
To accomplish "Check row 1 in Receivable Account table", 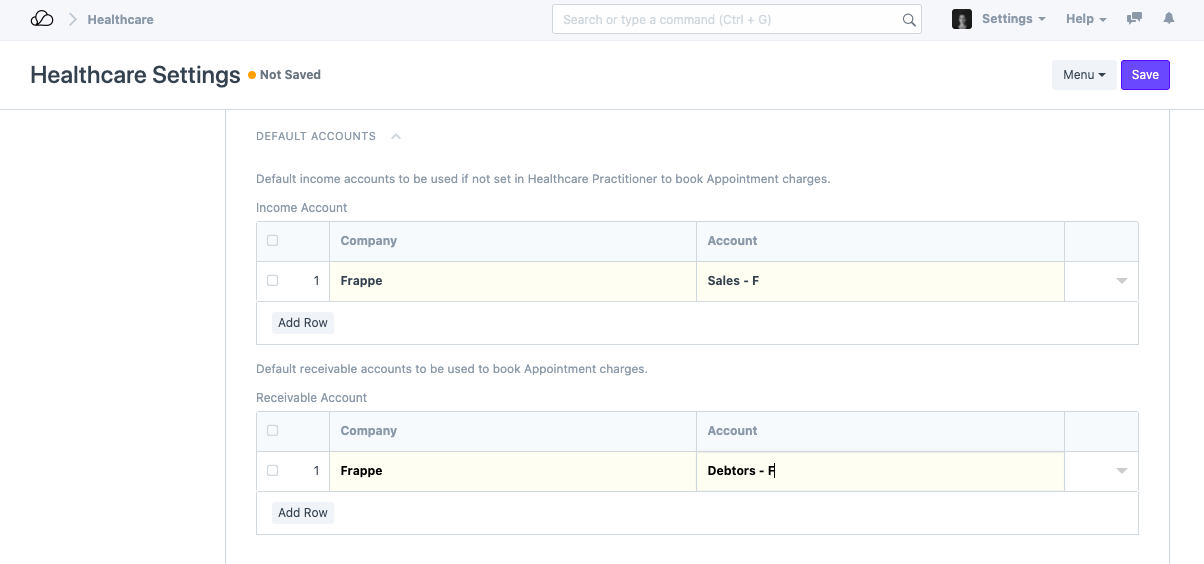I will click(273, 471).
